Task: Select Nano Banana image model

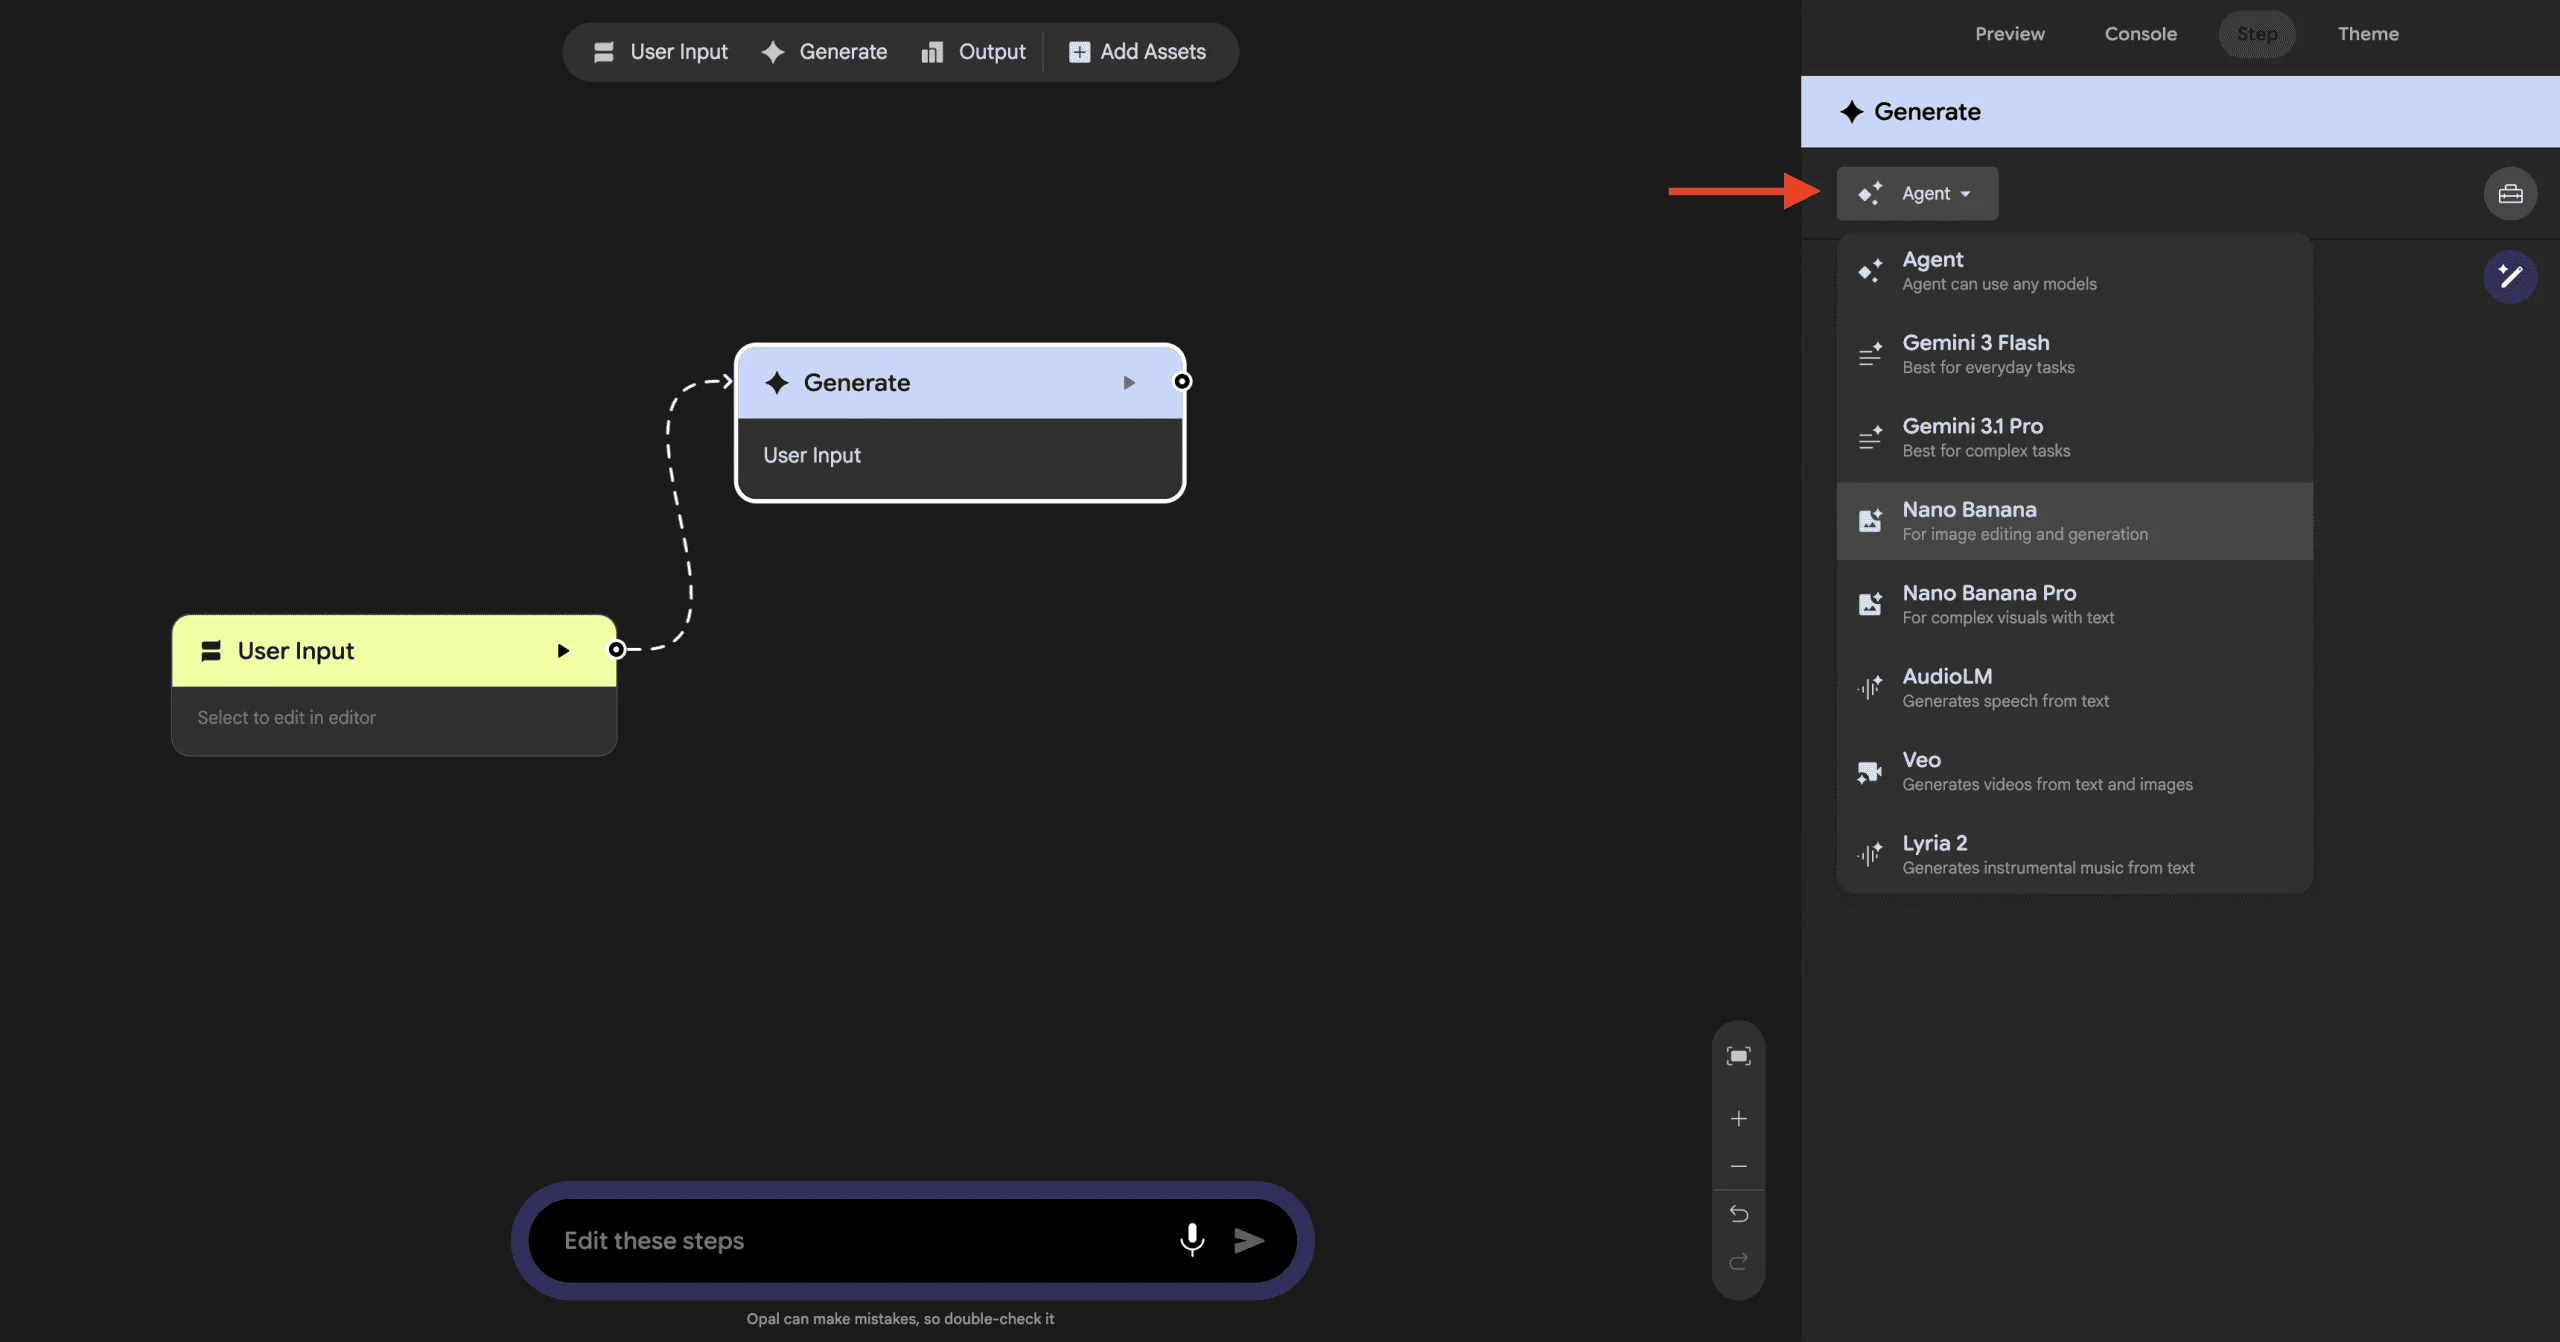Action: pyautogui.click(x=2074, y=521)
